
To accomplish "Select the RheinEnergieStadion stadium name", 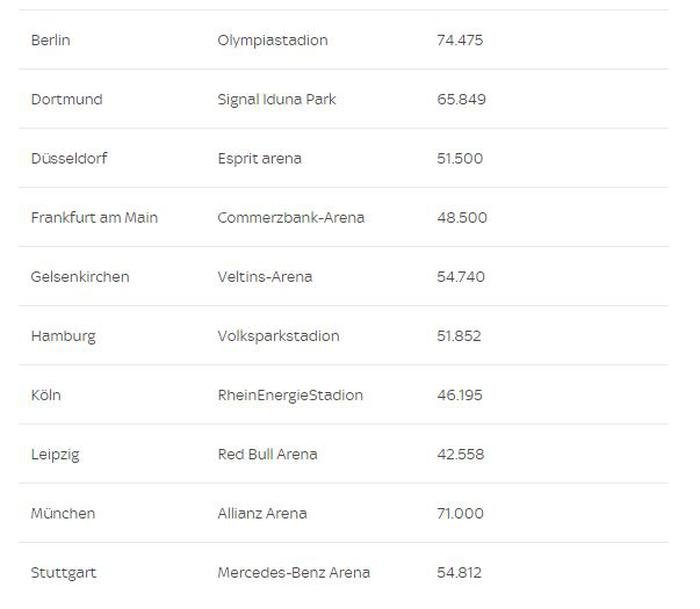I will tap(290, 394).
